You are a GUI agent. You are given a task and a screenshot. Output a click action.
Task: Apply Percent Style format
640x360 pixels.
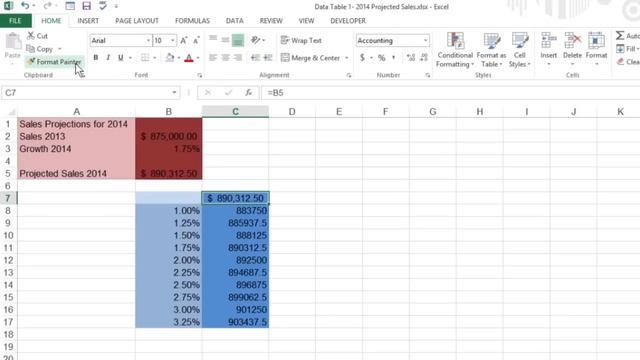(382, 58)
